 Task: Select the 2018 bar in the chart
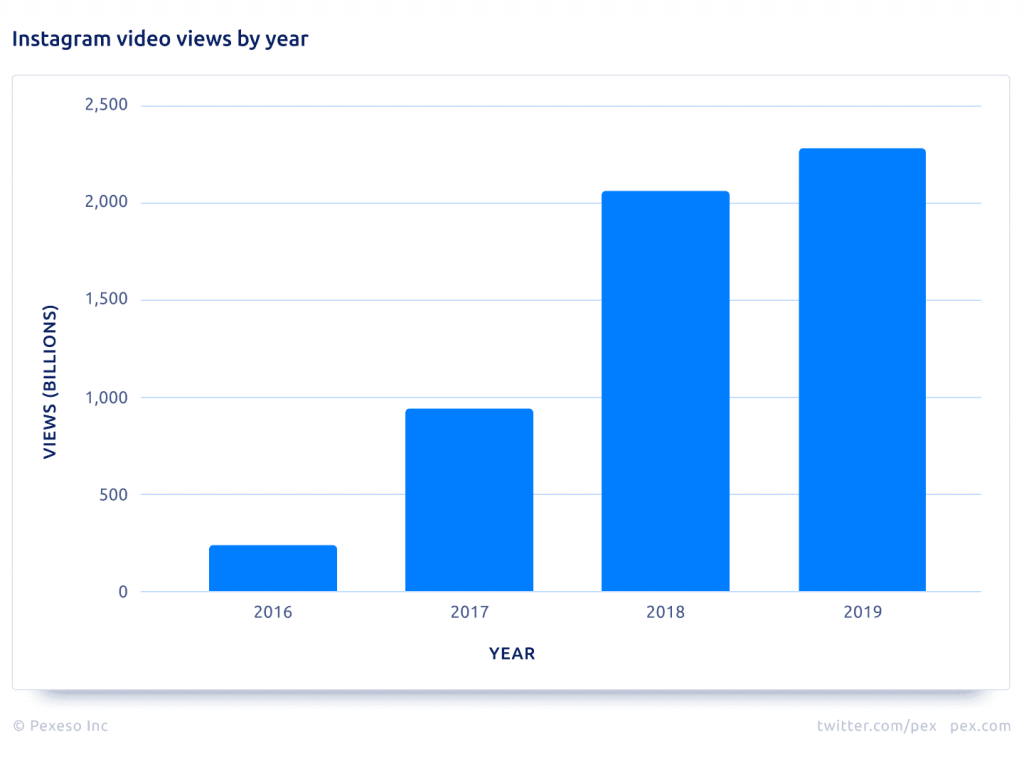665,390
